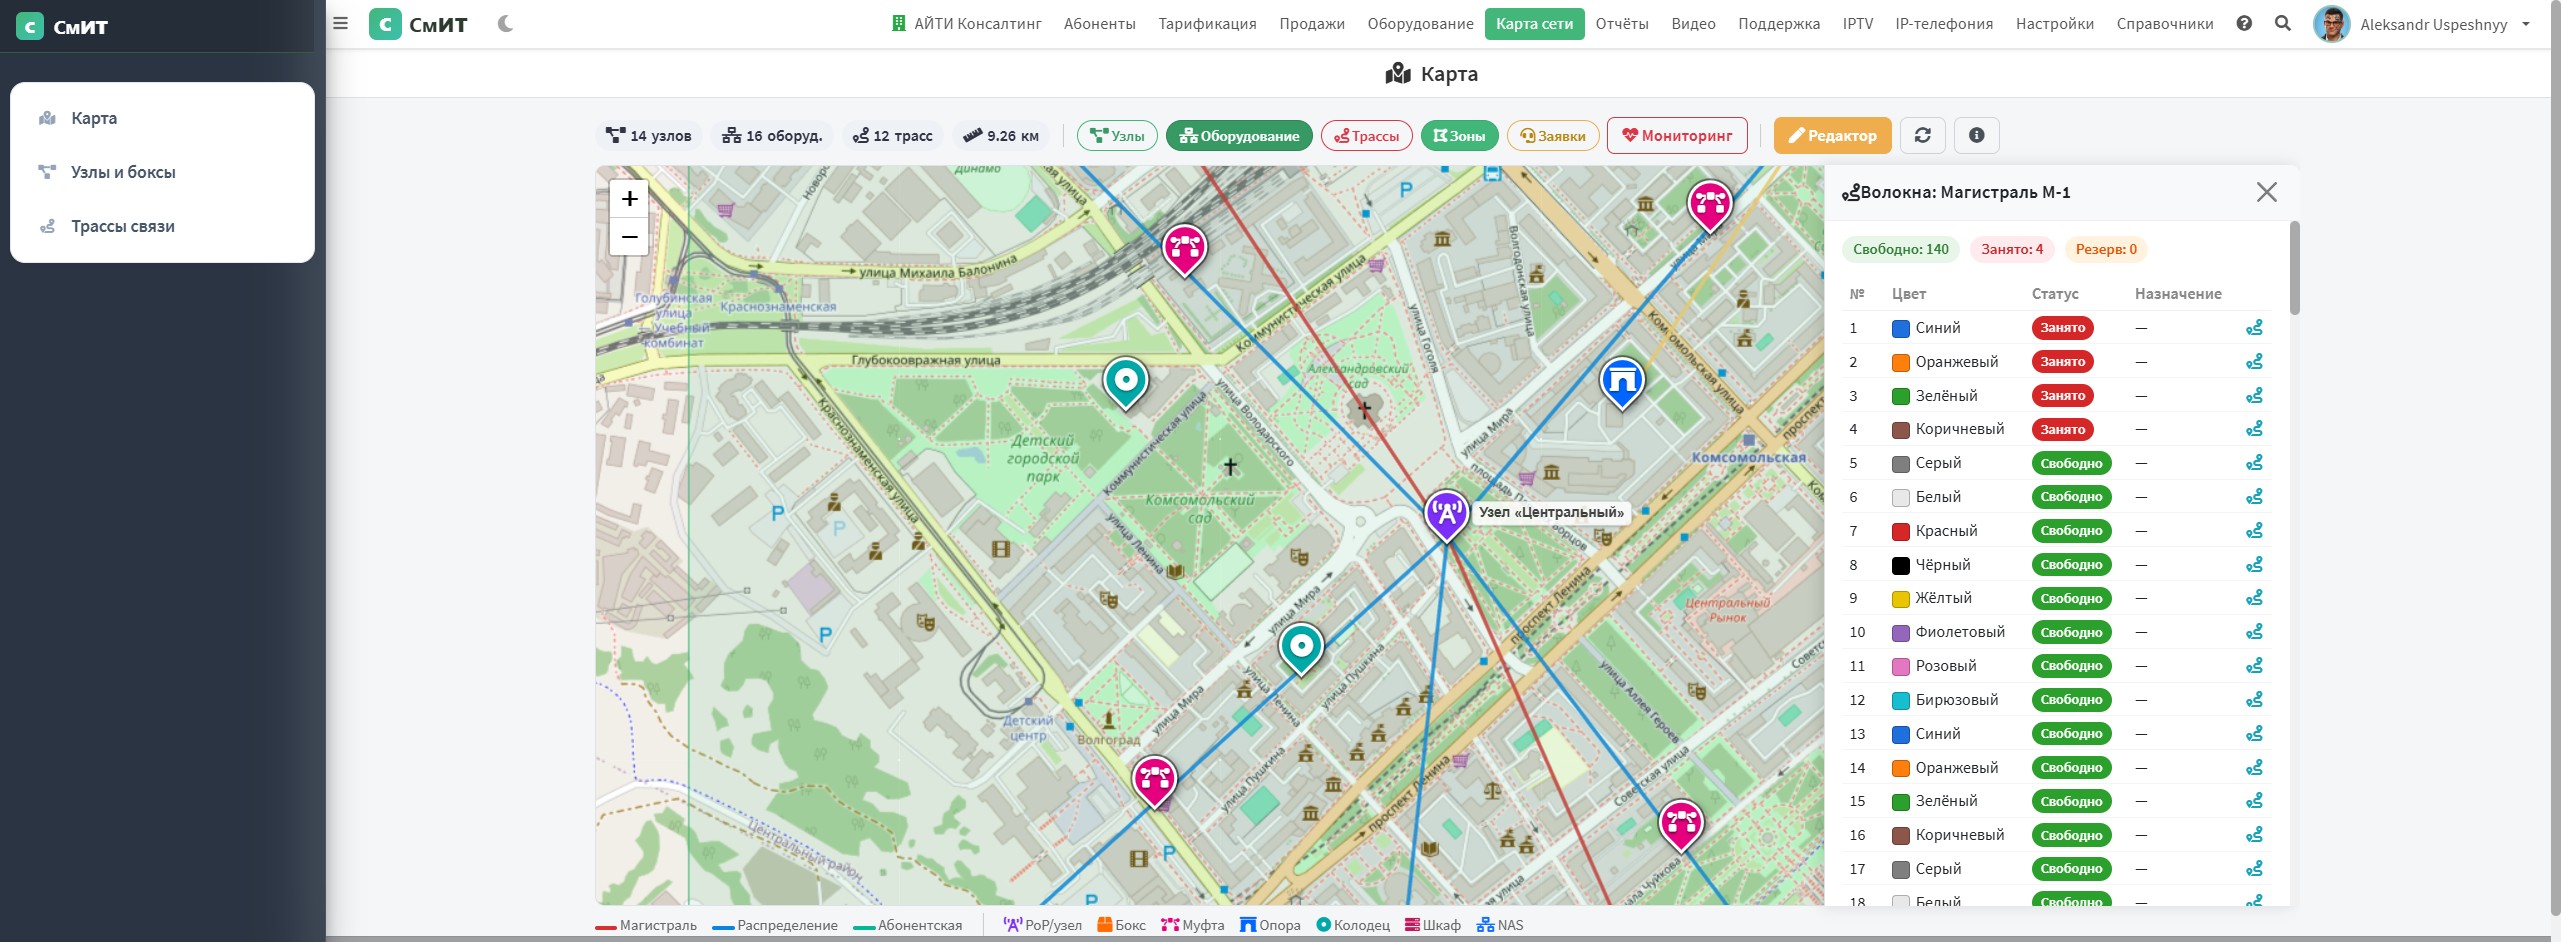2561x942 pixels.
Task: Toggle the Зоны layer filter
Action: click(x=1459, y=136)
